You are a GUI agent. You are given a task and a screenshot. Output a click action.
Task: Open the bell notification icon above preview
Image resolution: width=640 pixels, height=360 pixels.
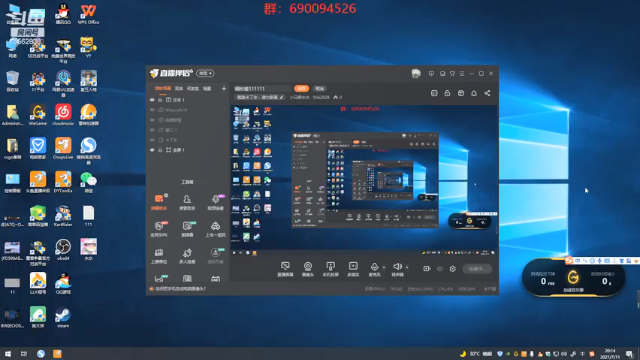(474, 93)
